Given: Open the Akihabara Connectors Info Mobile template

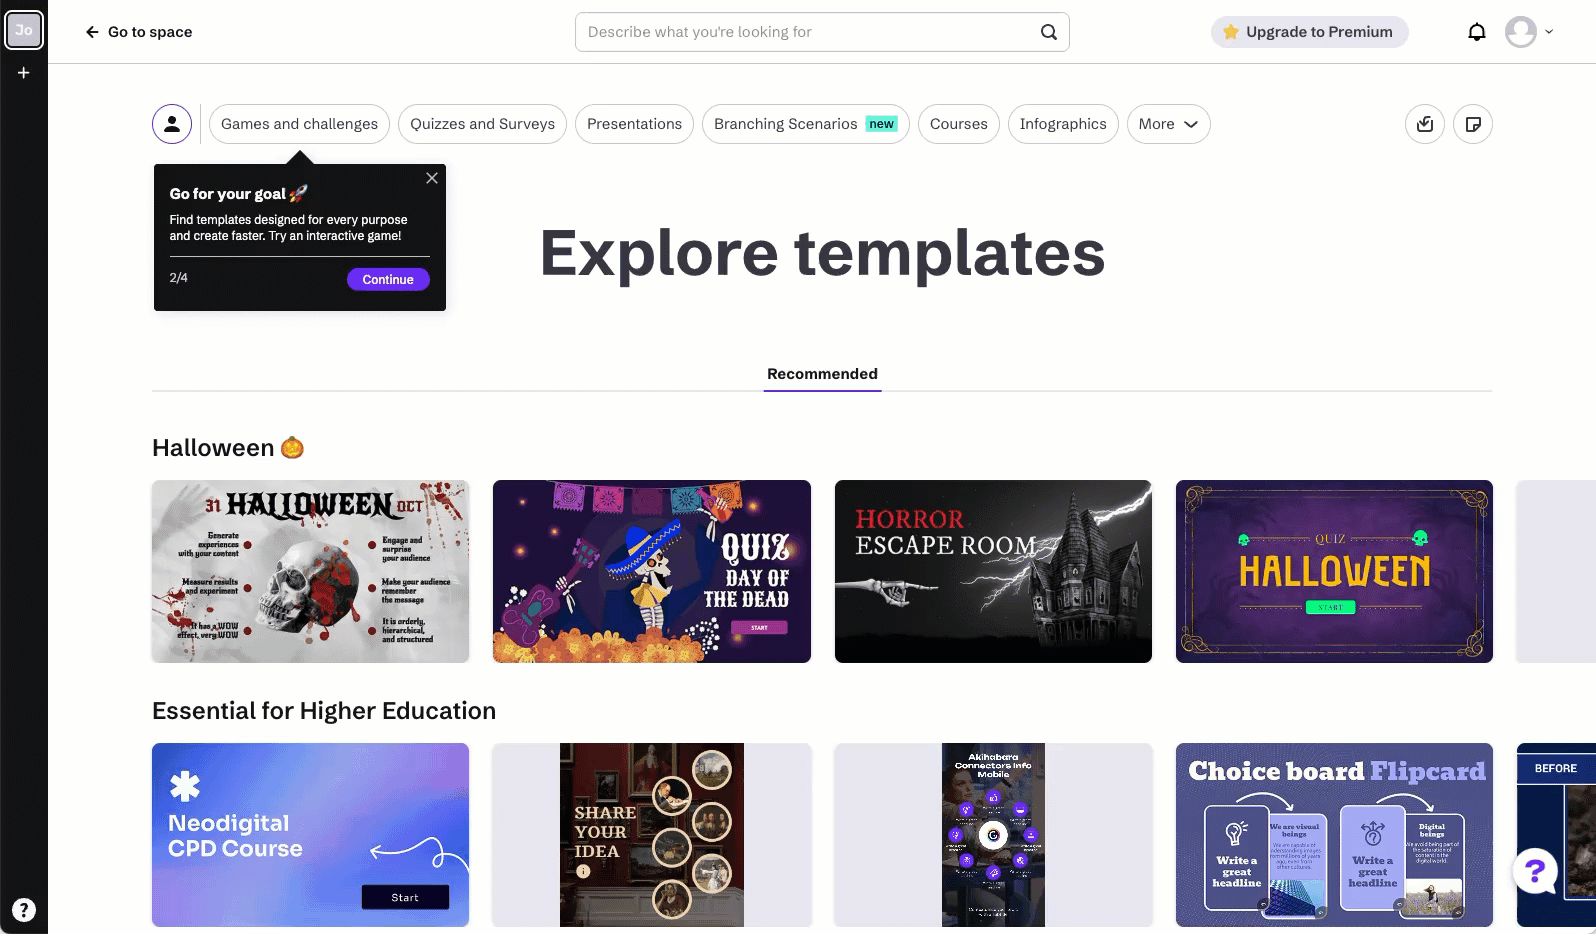Looking at the screenshot, I should click(993, 835).
